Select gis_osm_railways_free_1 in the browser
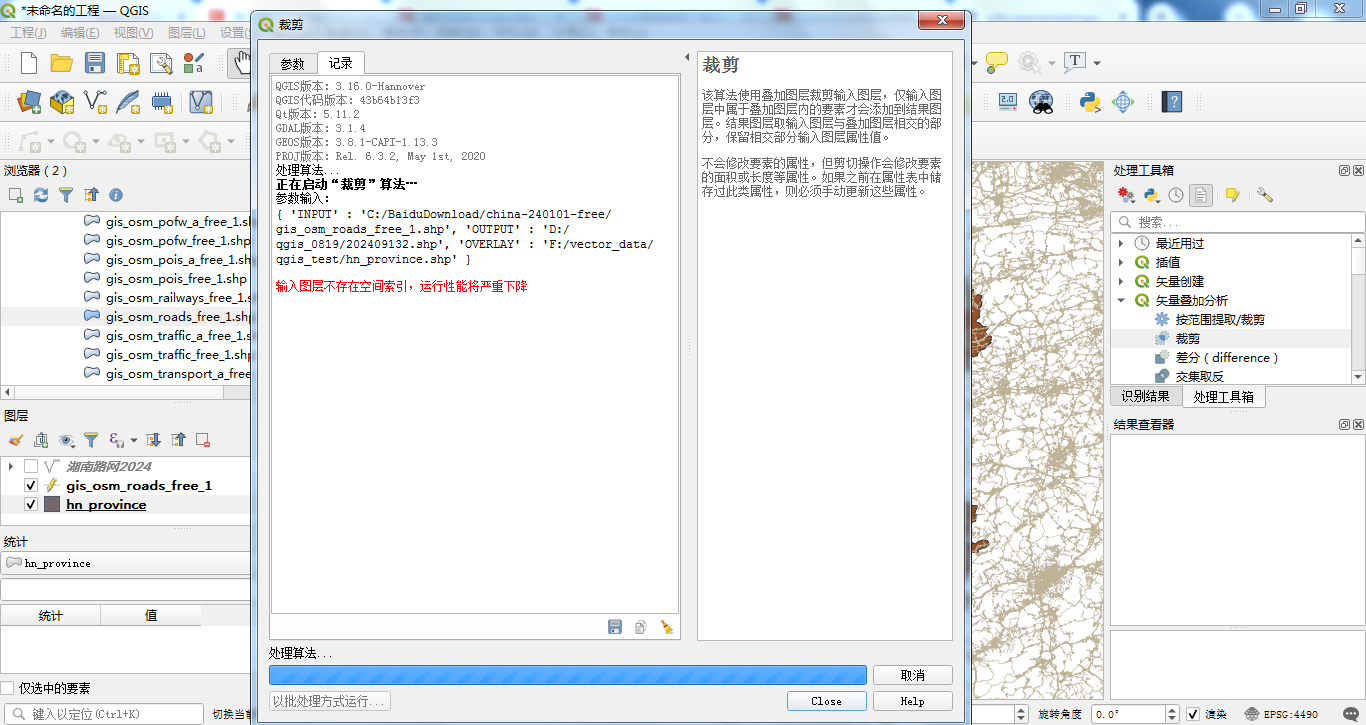 (x=178, y=297)
